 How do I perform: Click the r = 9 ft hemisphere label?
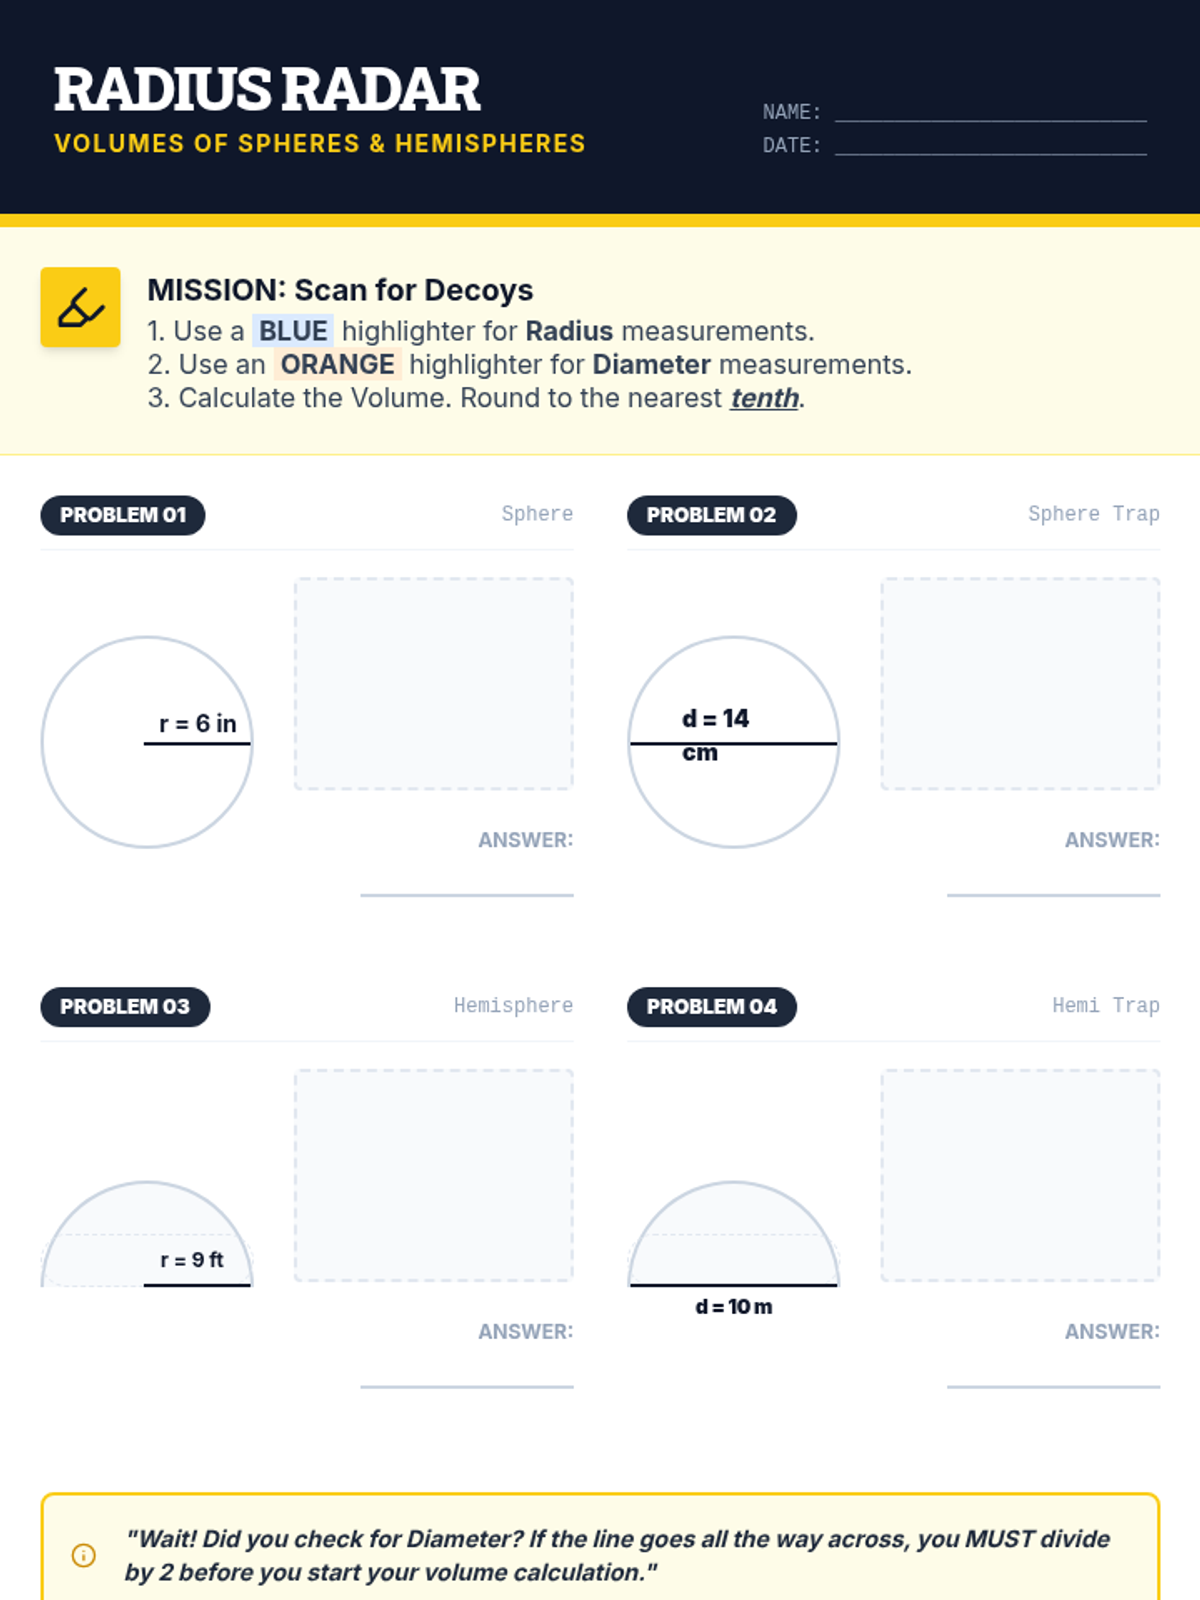[192, 1260]
